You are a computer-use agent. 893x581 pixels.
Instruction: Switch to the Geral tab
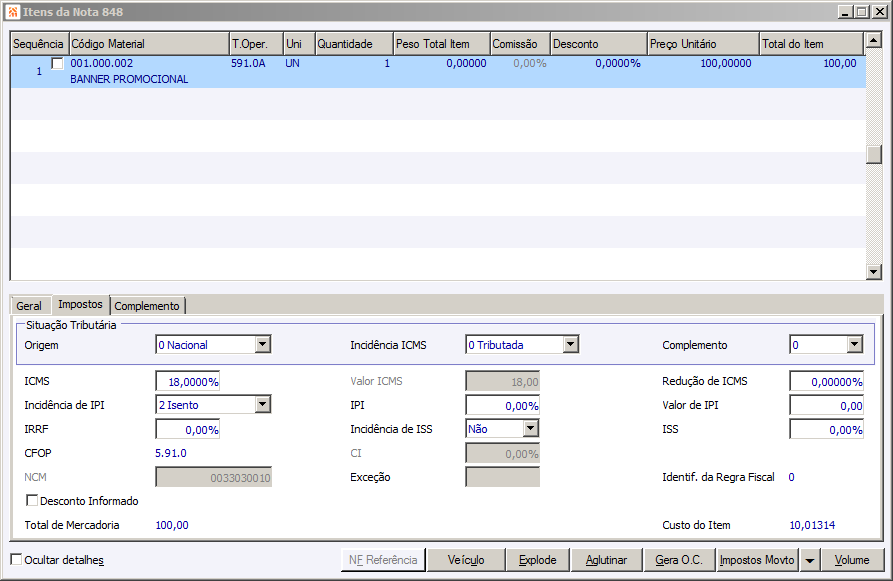pos(28,306)
